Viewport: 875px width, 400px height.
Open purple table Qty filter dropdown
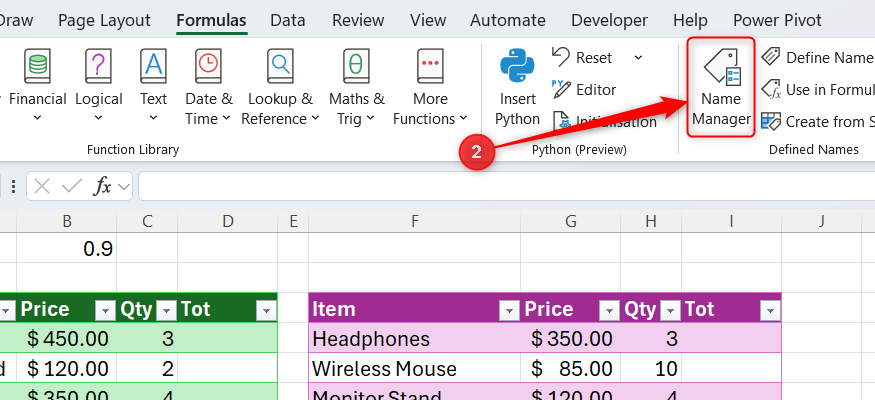point(670,310)
